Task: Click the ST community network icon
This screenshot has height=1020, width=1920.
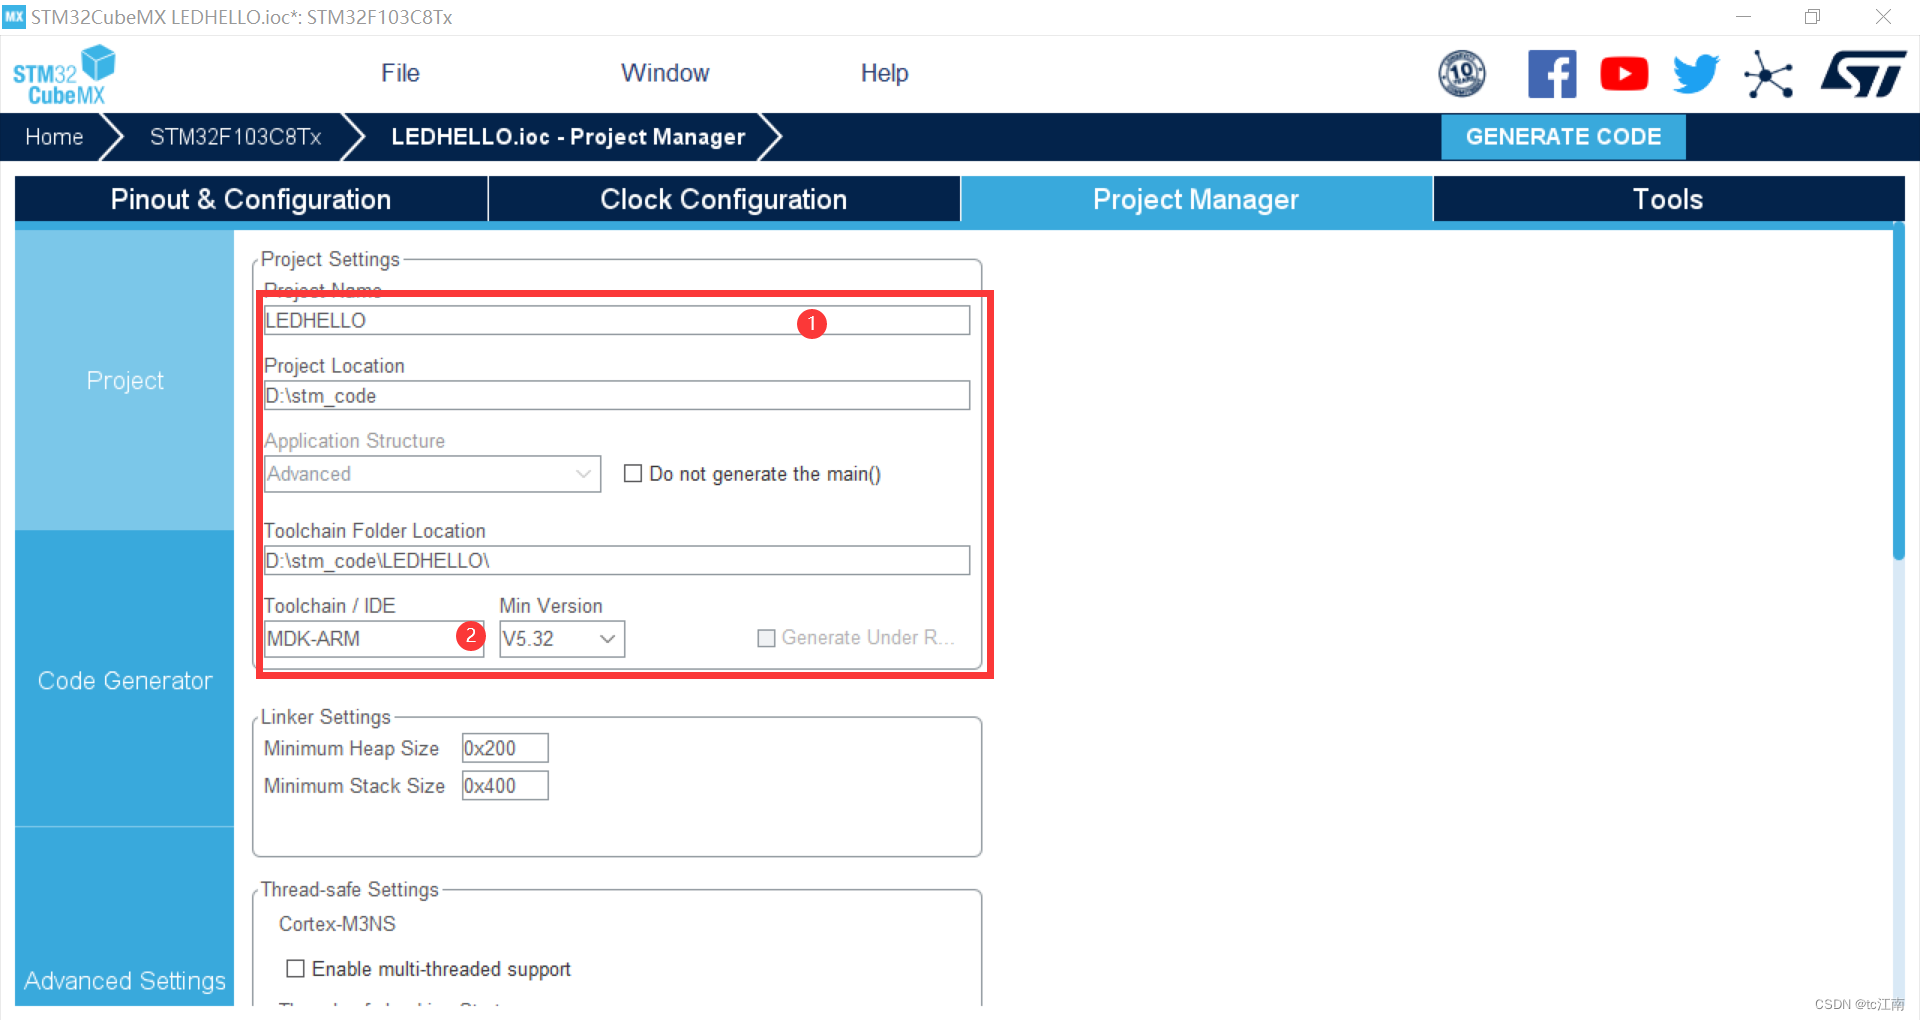Action: [x=1768, y=74]
